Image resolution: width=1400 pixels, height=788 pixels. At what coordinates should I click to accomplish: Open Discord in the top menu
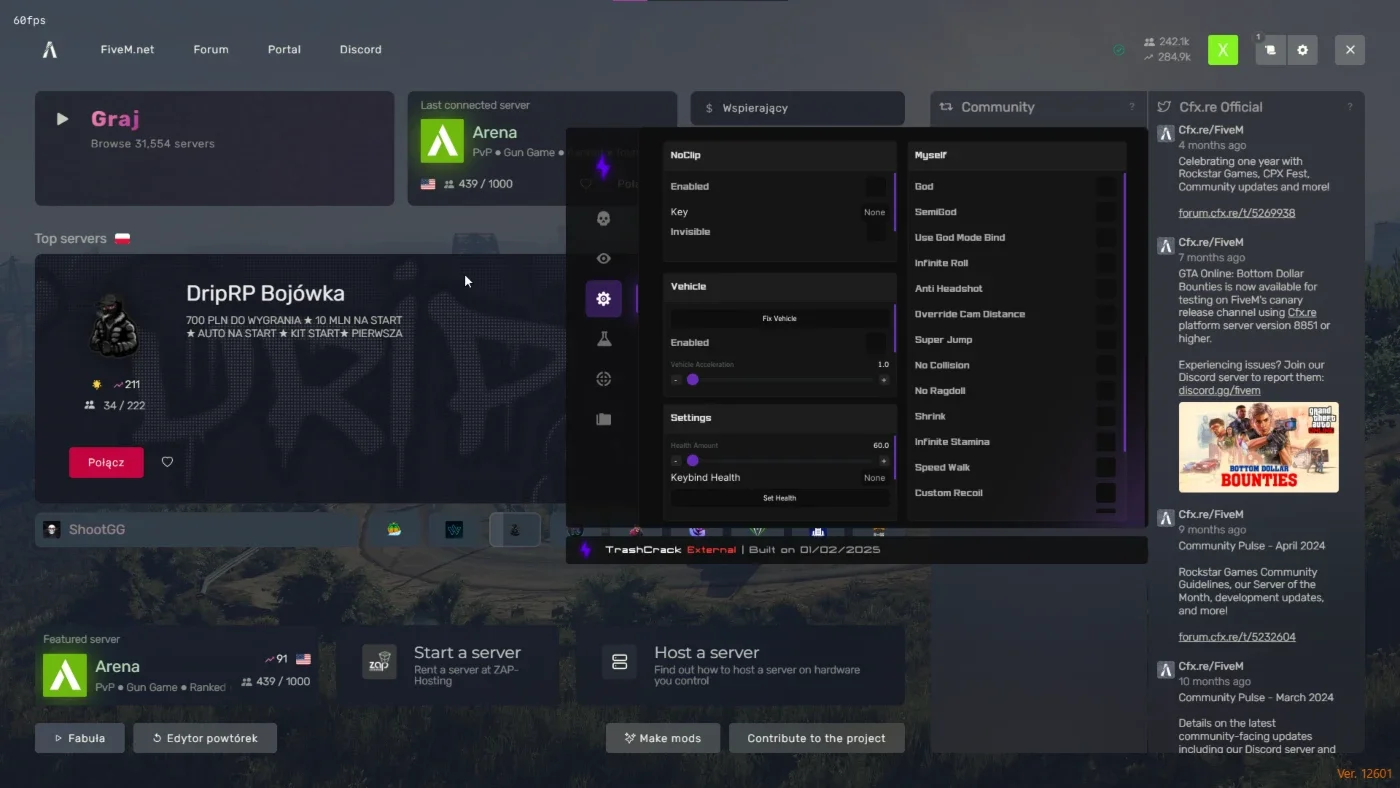pos(360,49)
